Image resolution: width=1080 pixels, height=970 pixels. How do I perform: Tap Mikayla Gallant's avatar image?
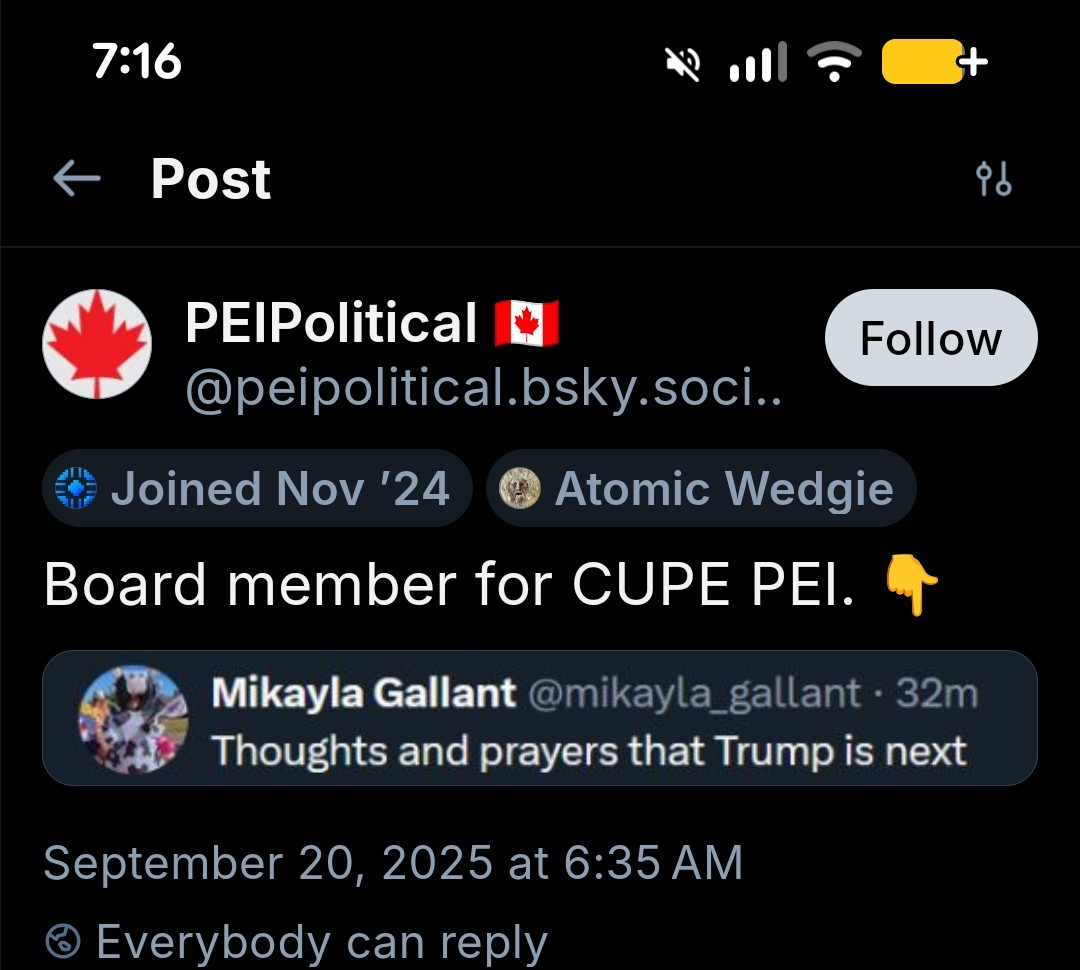(133, 720)
